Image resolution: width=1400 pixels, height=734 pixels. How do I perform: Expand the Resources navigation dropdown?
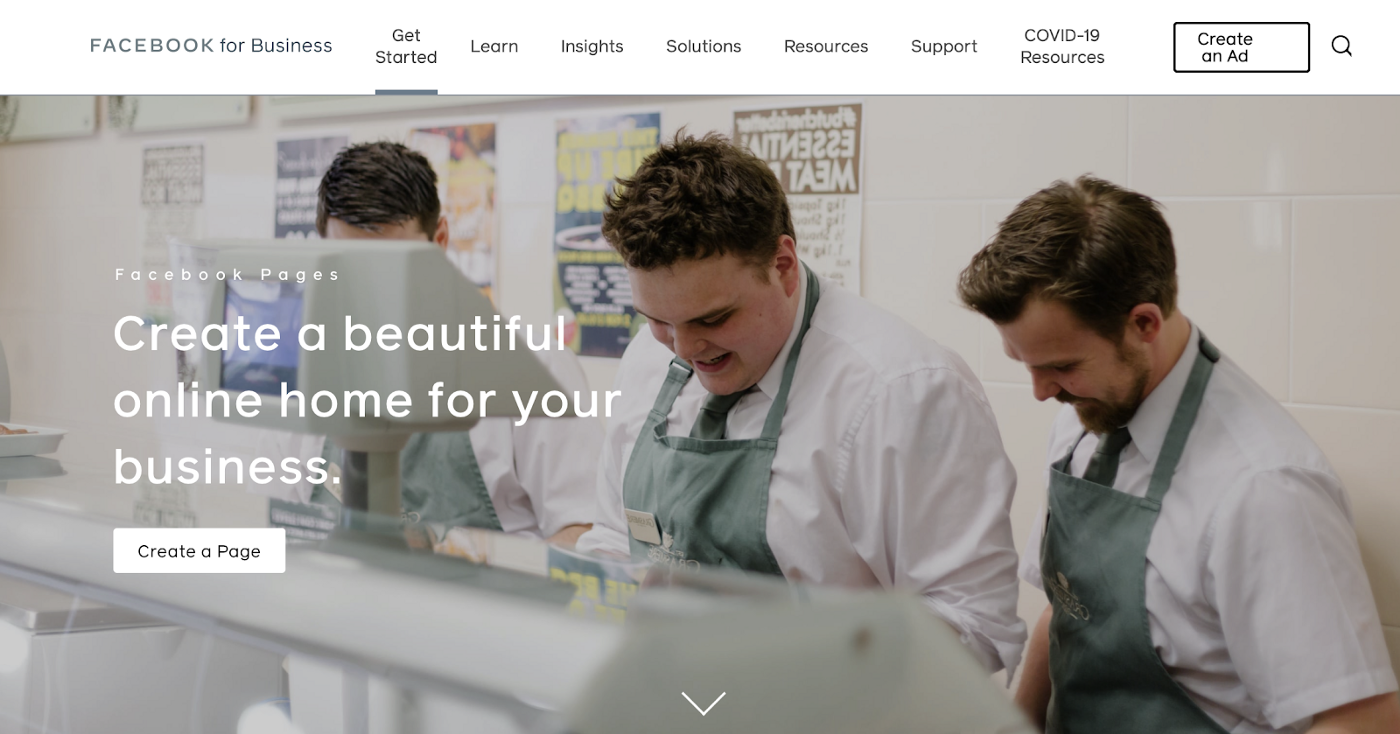pos(826,46)
